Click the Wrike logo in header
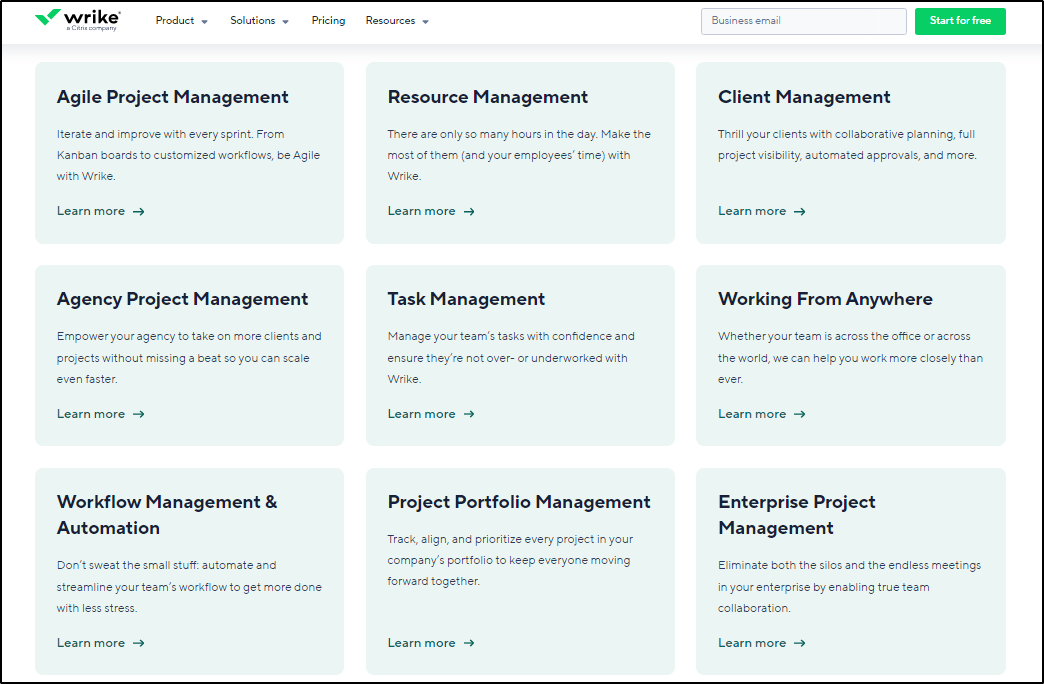This screenshot has width=1044, height=684. click(x=77, y=20)
